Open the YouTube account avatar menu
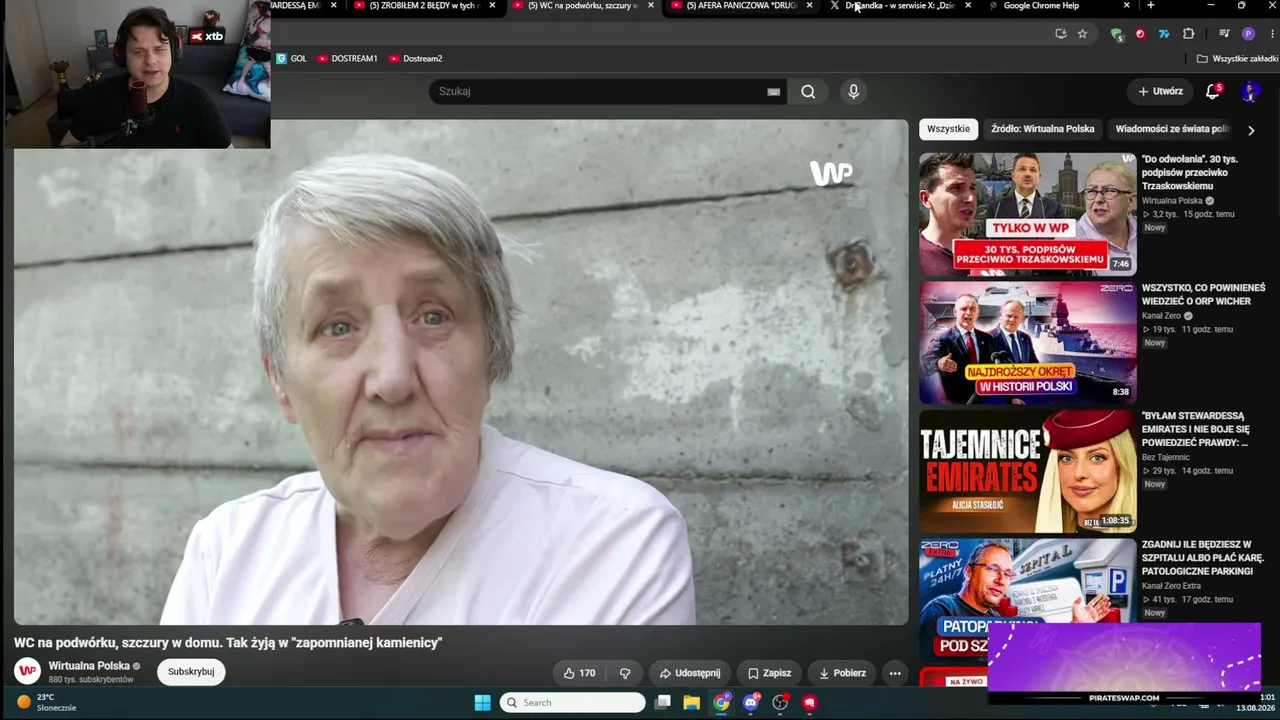The height and width of the screenshot is (720, 1280). point(1249,92)
